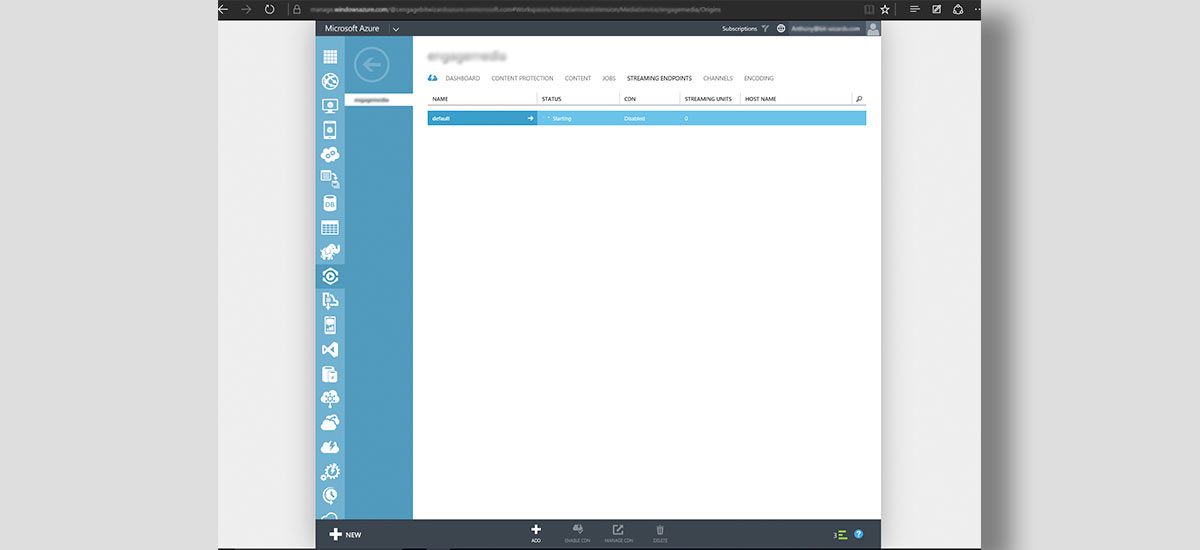Click the ENABLE CDN button

(577, 534)
